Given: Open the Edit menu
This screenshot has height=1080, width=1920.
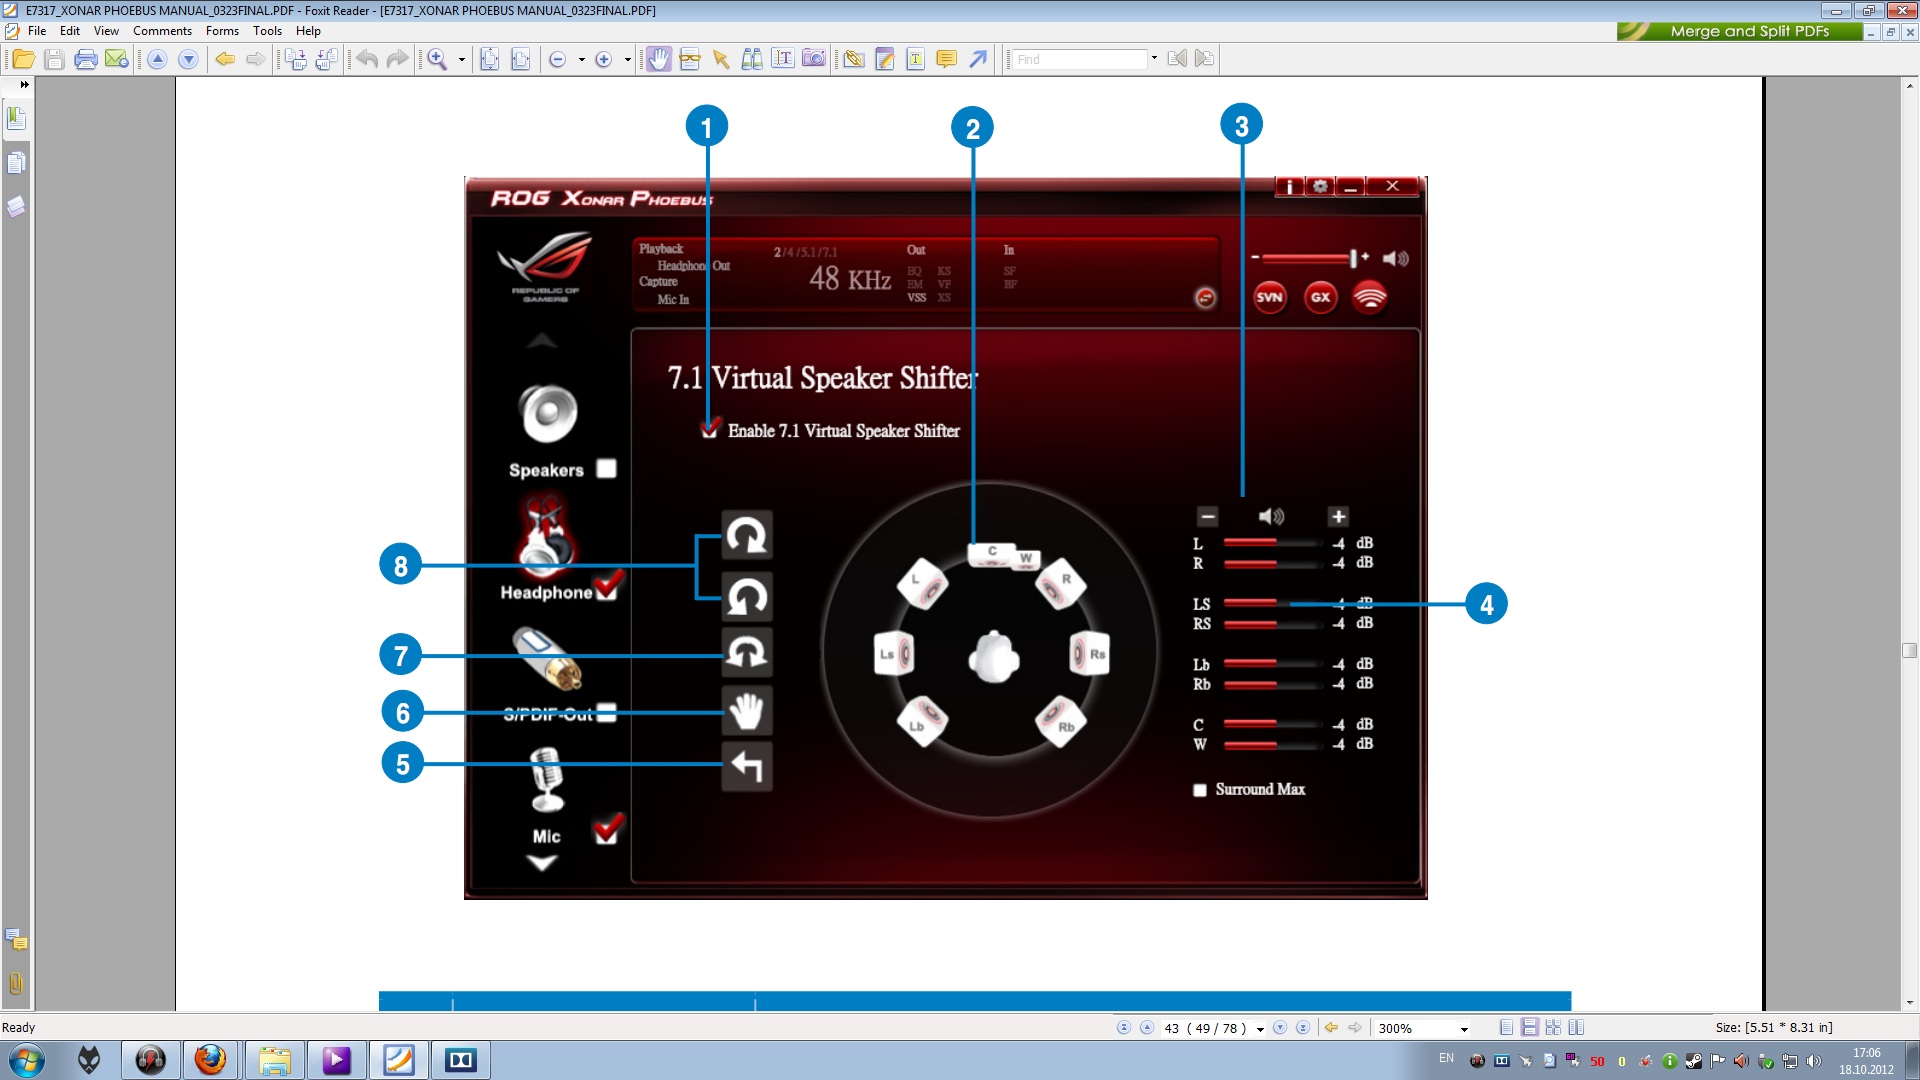Looking at the screenshot, I should (x=69, y=31).
